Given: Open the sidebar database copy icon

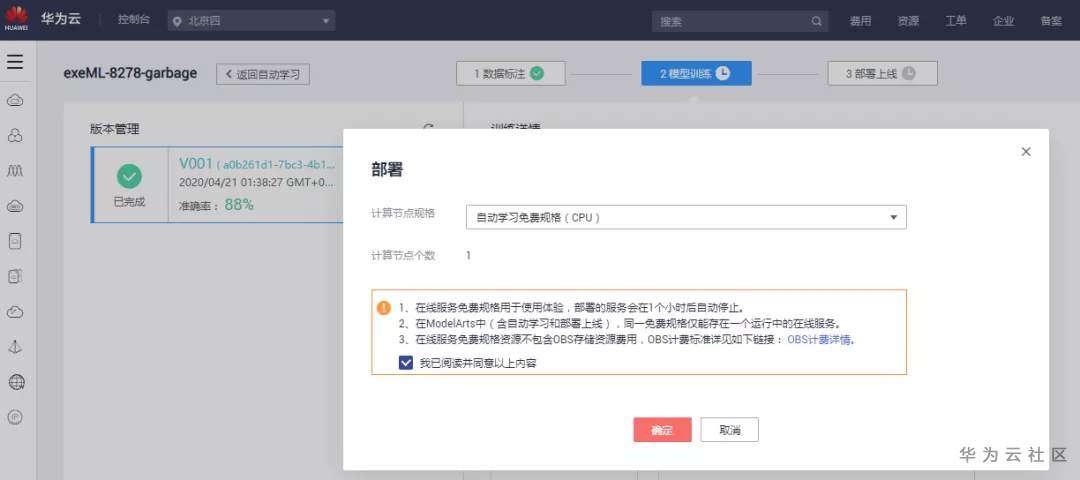Looking at the screenshot, I should point(15,276).
